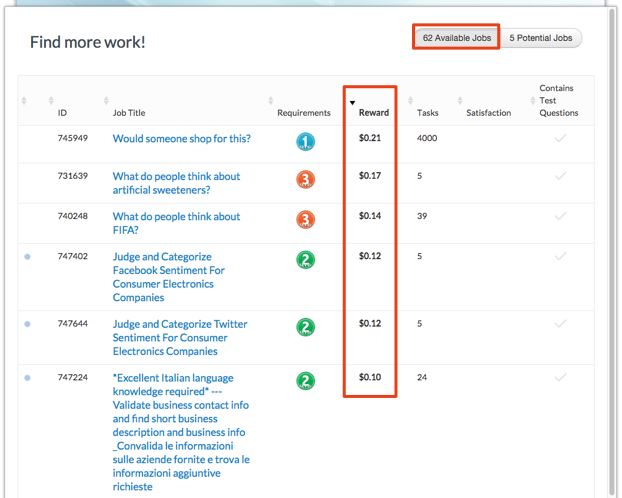622x498 pixels.
Task: Click the blue dot beside job 747644
Action: pyautogui.click(x=27, y=324)
